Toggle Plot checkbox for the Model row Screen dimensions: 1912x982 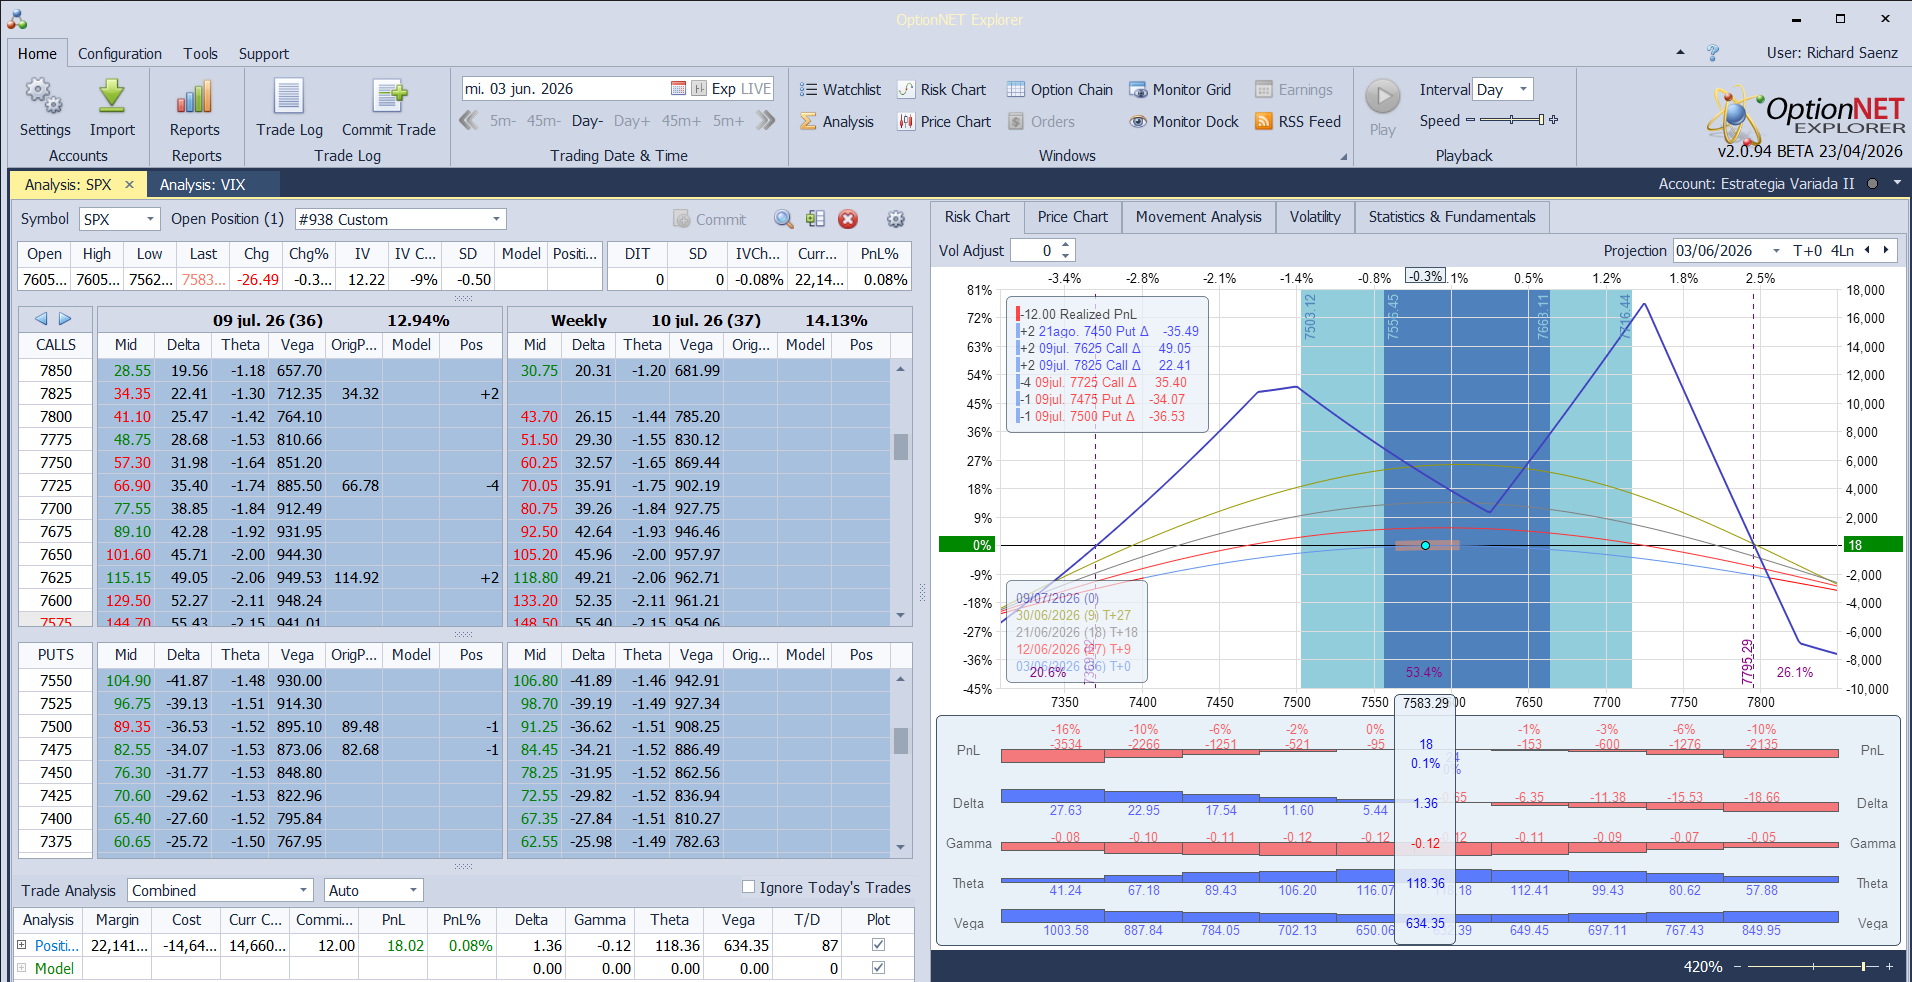coord(878,968)
